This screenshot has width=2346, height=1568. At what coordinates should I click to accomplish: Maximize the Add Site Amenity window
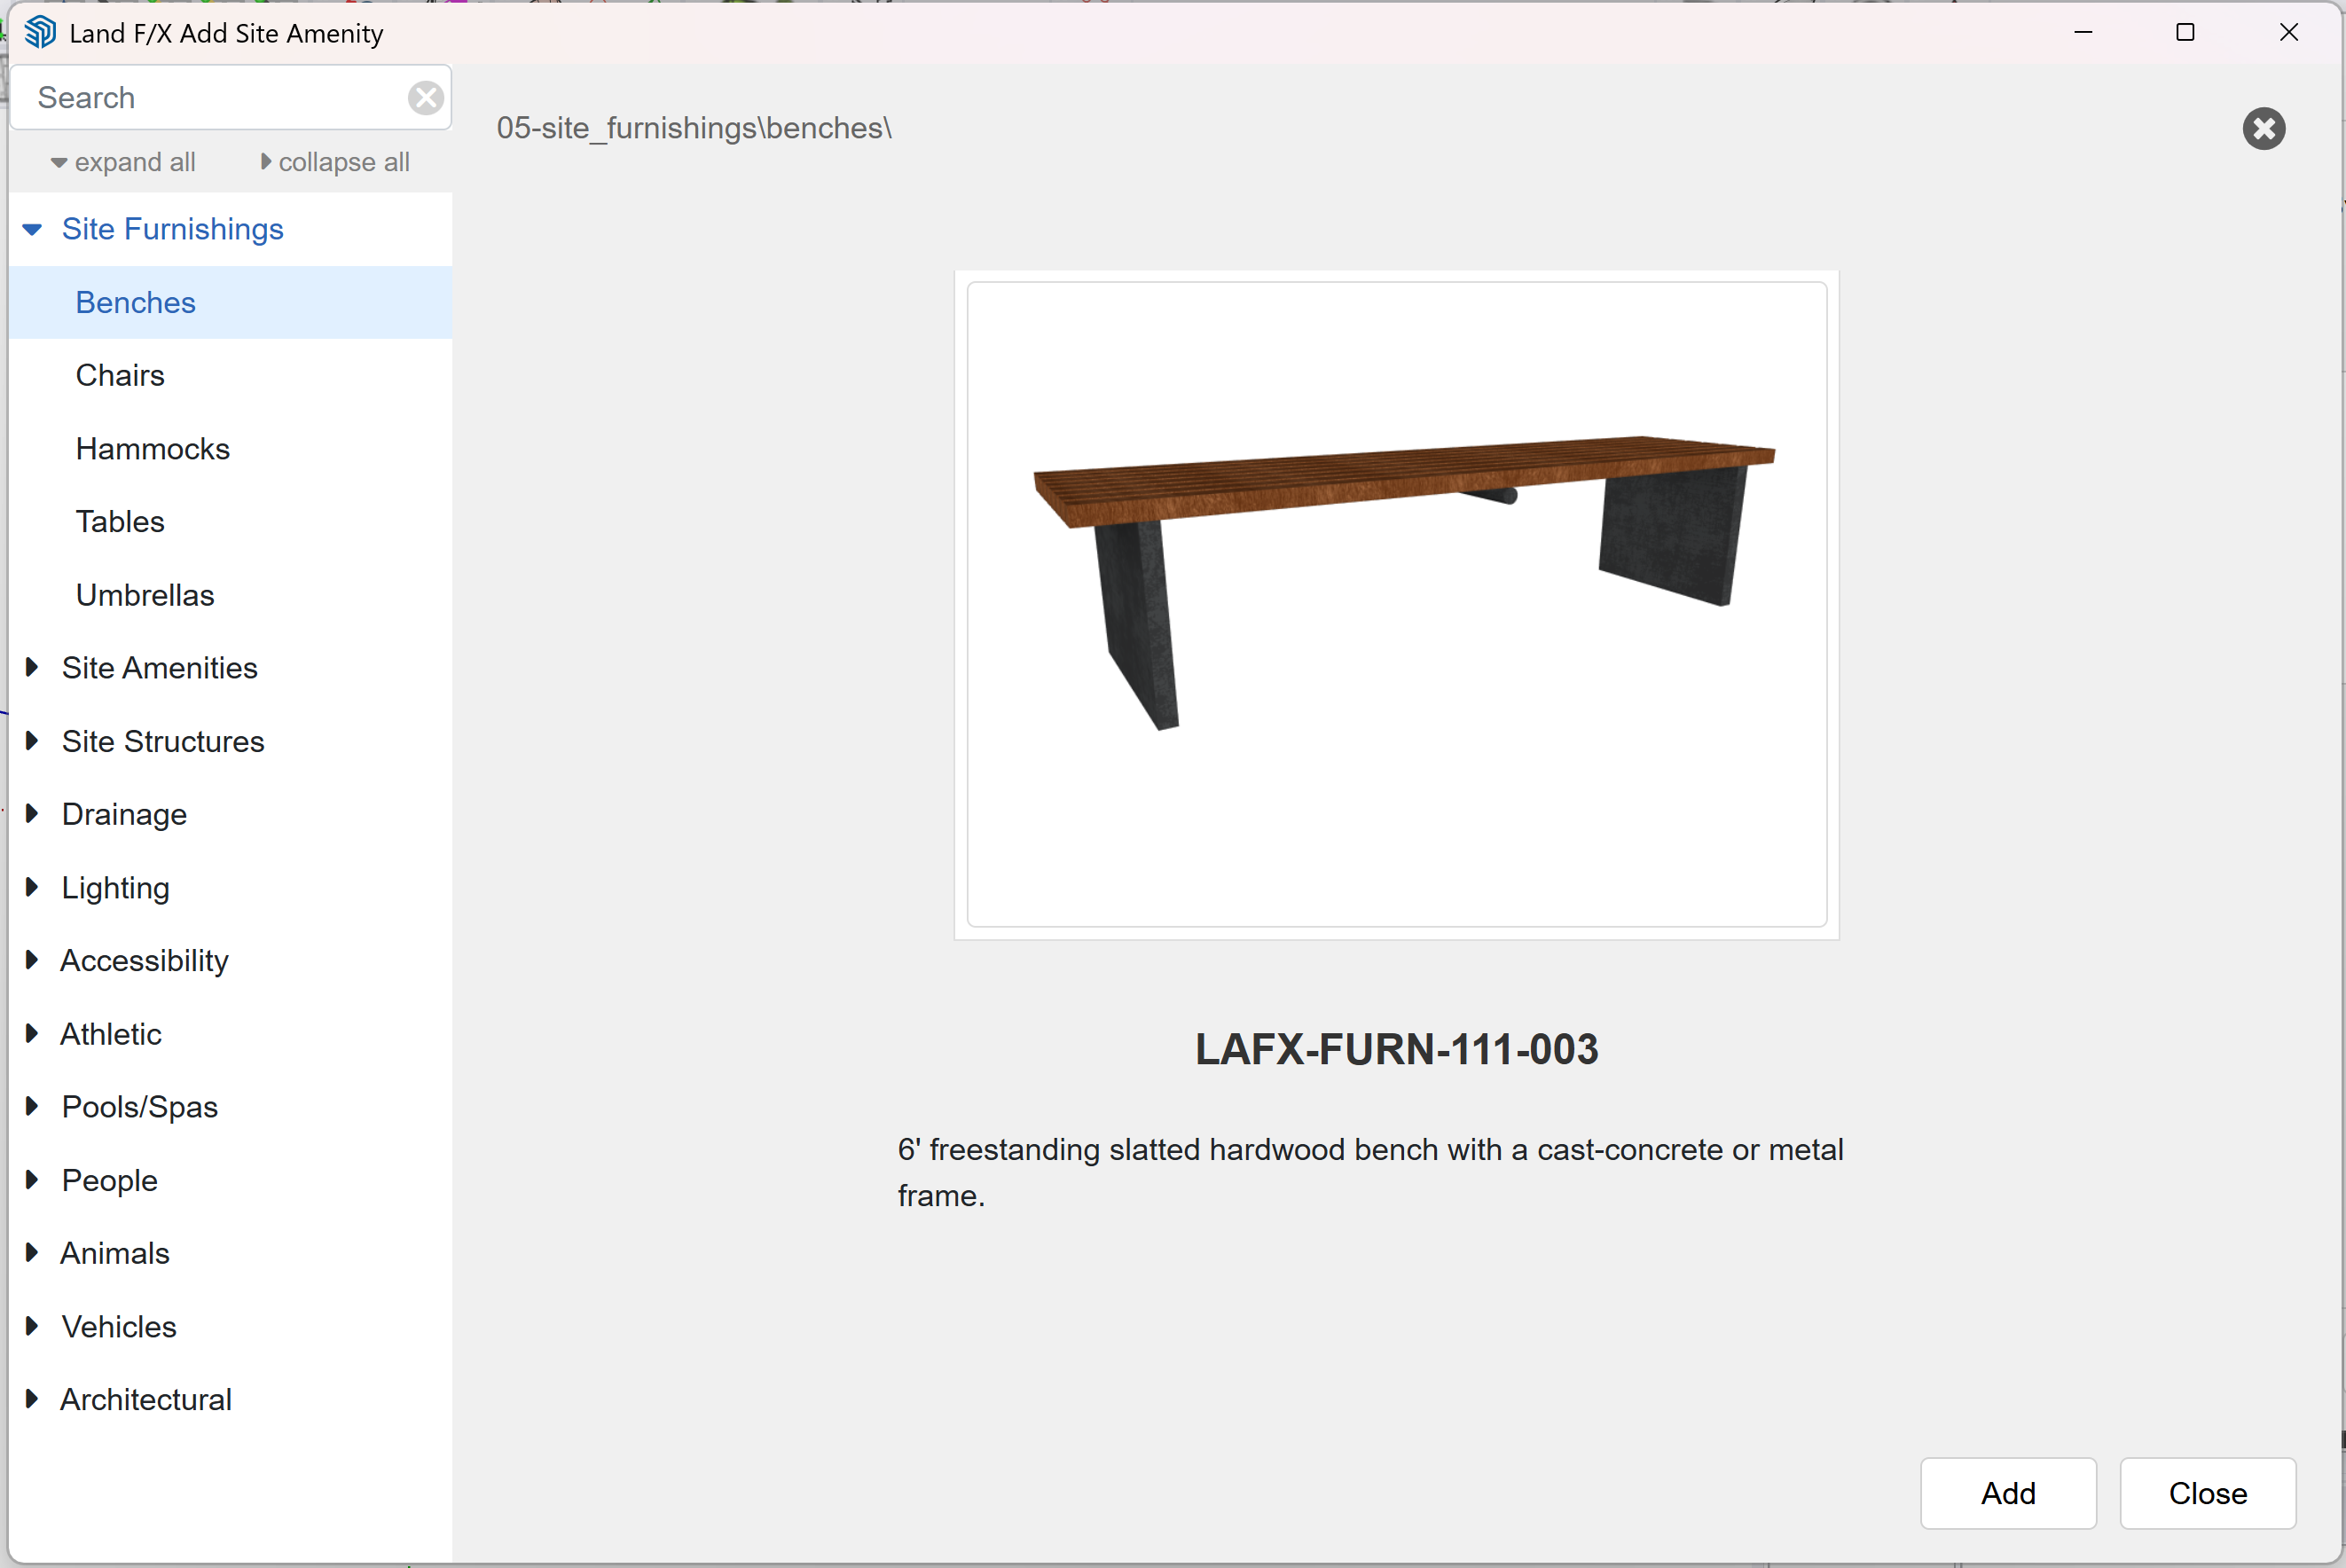(x=2185, y=33)
